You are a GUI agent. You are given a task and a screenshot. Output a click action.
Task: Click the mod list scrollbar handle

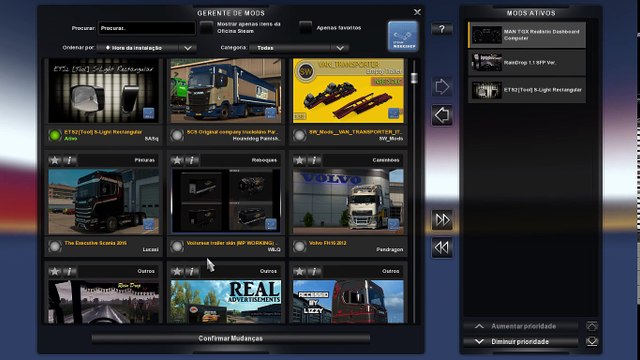coord(414,78)
